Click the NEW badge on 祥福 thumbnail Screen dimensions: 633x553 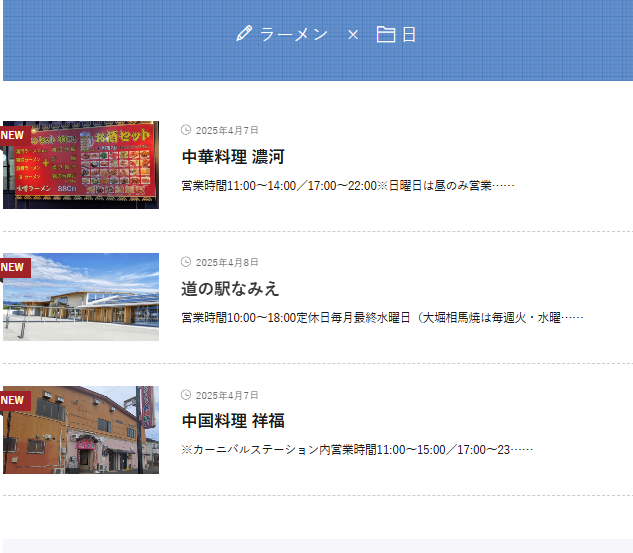pyautogui.click(x=15, y=400)
